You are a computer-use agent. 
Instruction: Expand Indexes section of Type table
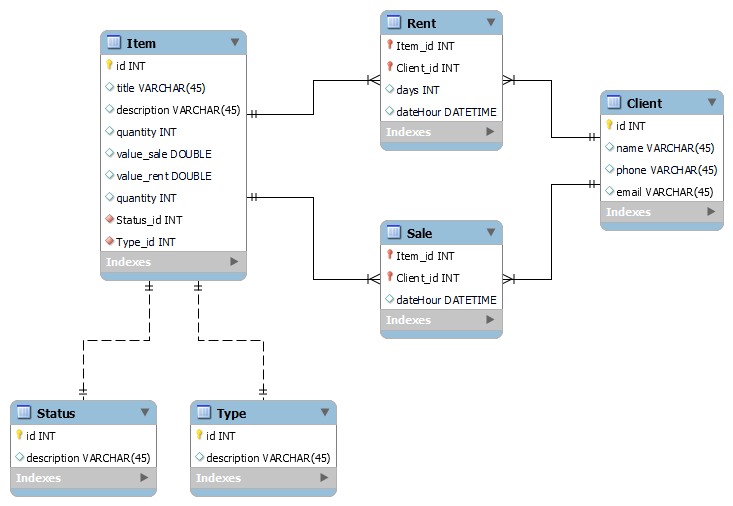click(x=324, y=478)
